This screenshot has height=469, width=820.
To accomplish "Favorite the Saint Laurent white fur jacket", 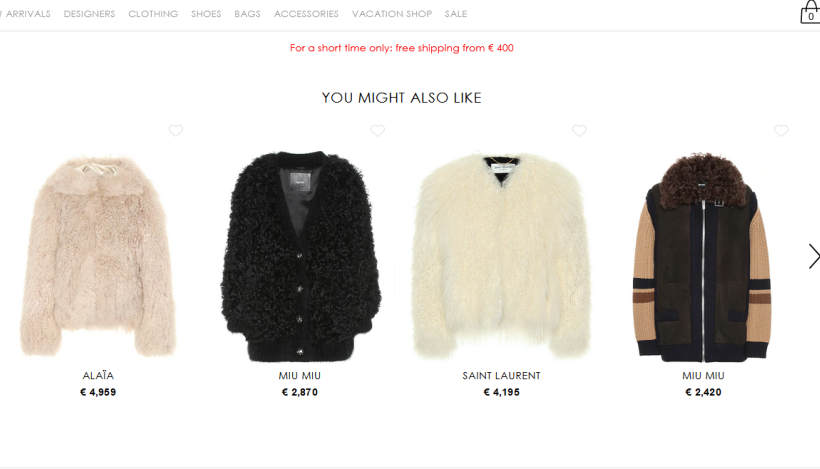I will 579,131.
